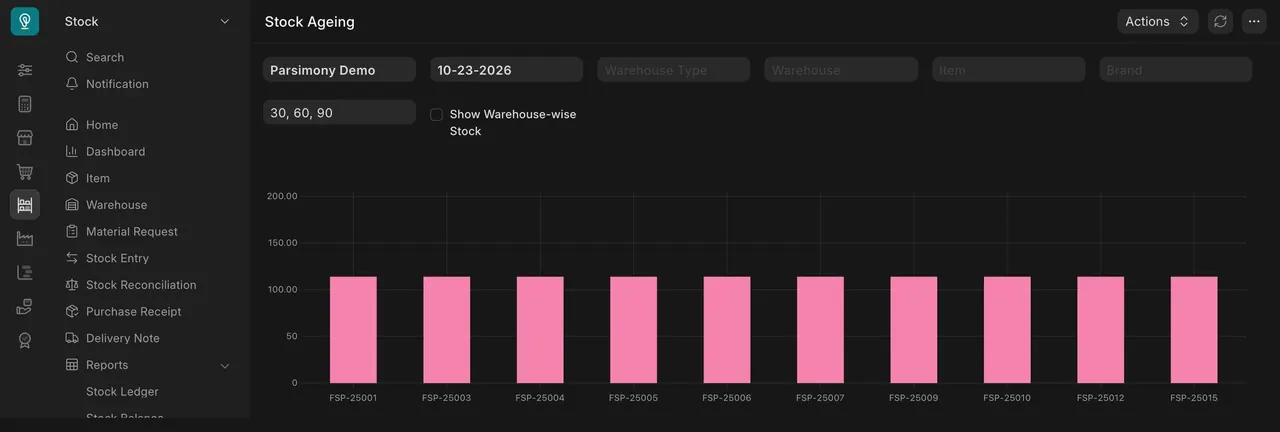Click the 30, 60, 90 ageing range field

click(339, 112)
